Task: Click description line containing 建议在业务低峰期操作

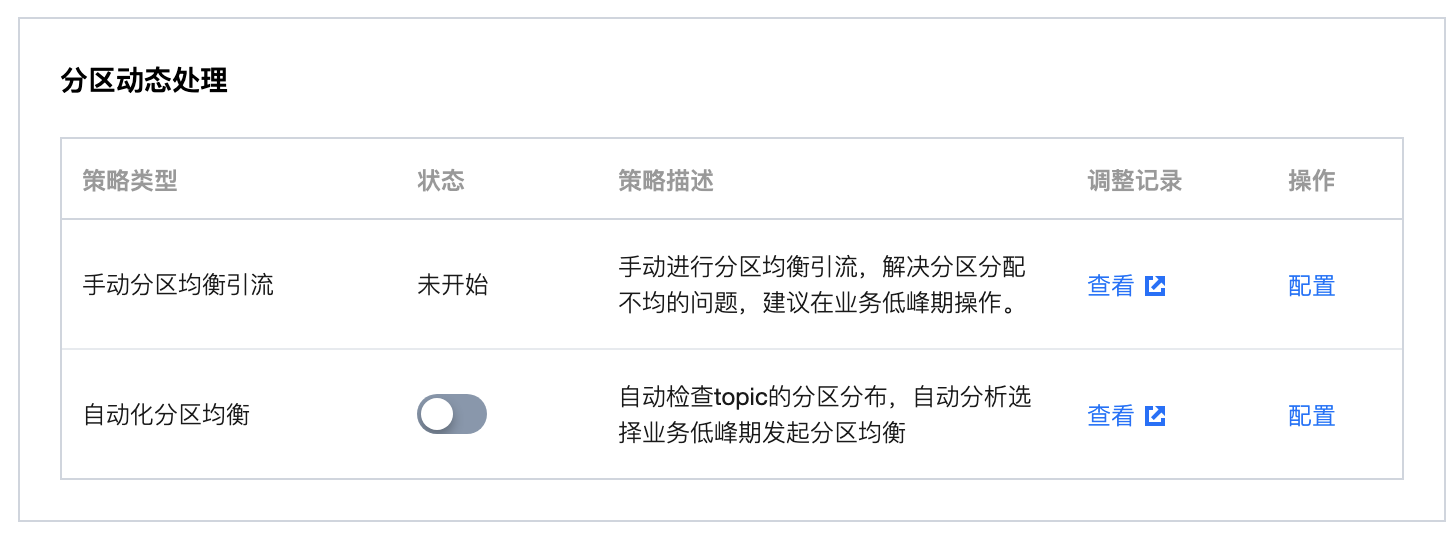Action: (818, 304)
